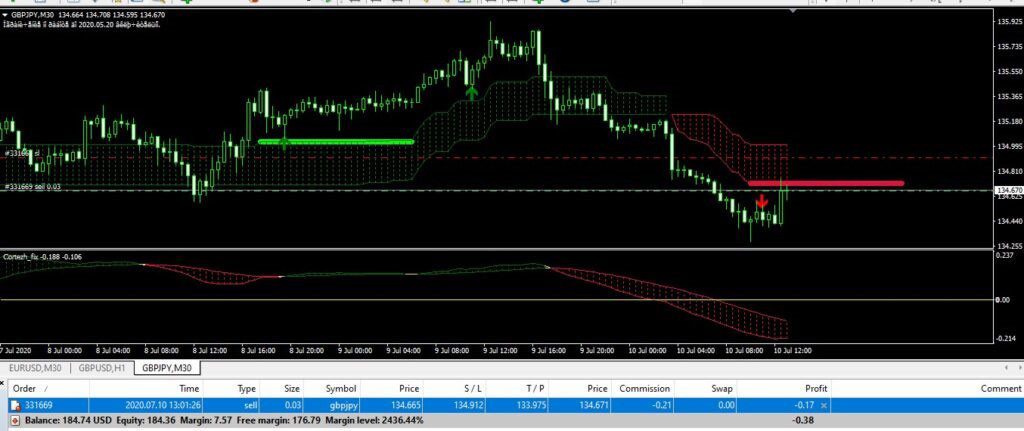1024x431 pixels.
Task: Click the Swap column header
Action: (705, 389)
